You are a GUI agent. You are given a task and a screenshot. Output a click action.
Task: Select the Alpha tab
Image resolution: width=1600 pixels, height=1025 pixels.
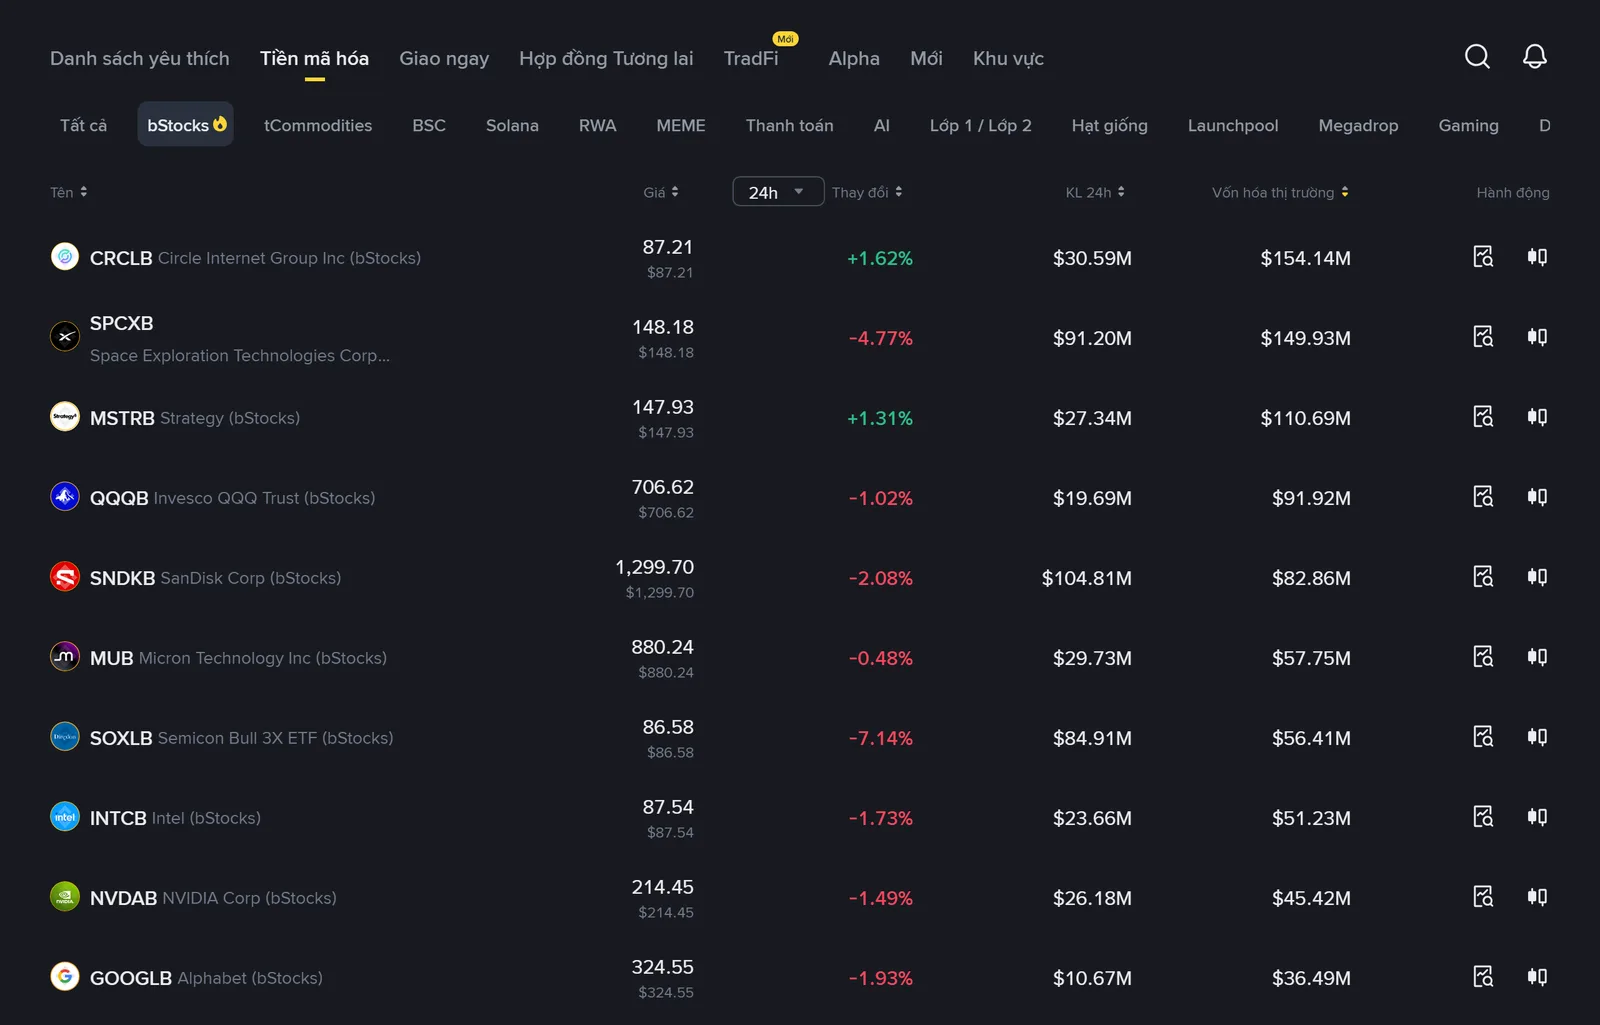click(x=854, y=58)
